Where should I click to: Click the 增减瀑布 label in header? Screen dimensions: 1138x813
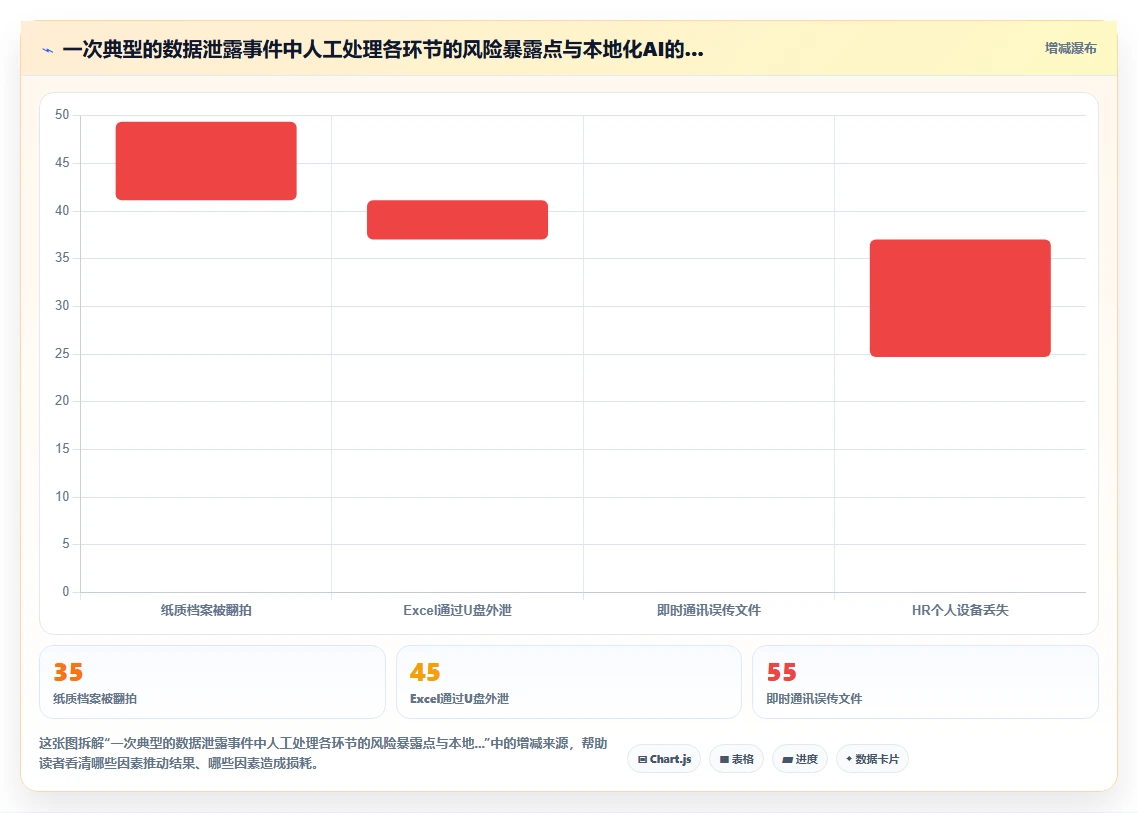click(x=1071, y=48)
